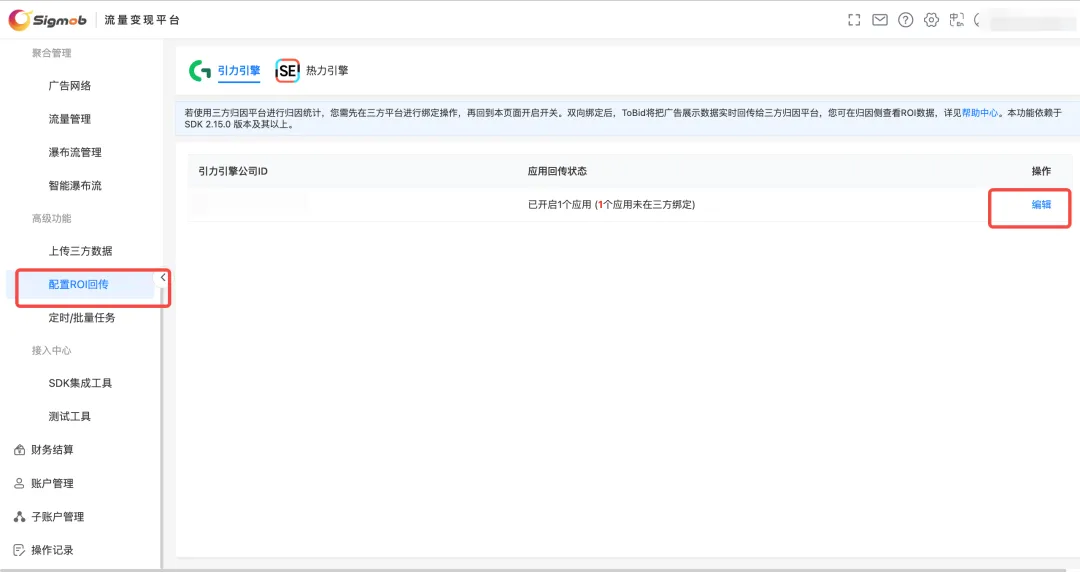Viewport: 1080px width, 572px height.
Task: Open SDK集成工具 in the sidebar
Action: click(x=80, y=383)
